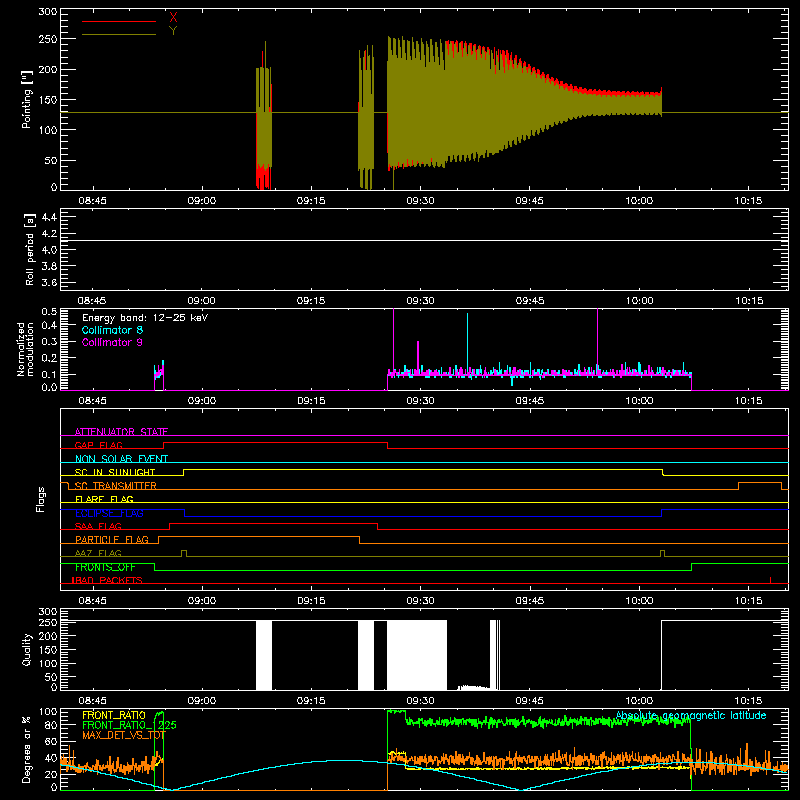Viewport: 800px width, 800px height.
Task: Click the 'Energy band: 12-25 keV' annotation
Action: click(145, 318)
